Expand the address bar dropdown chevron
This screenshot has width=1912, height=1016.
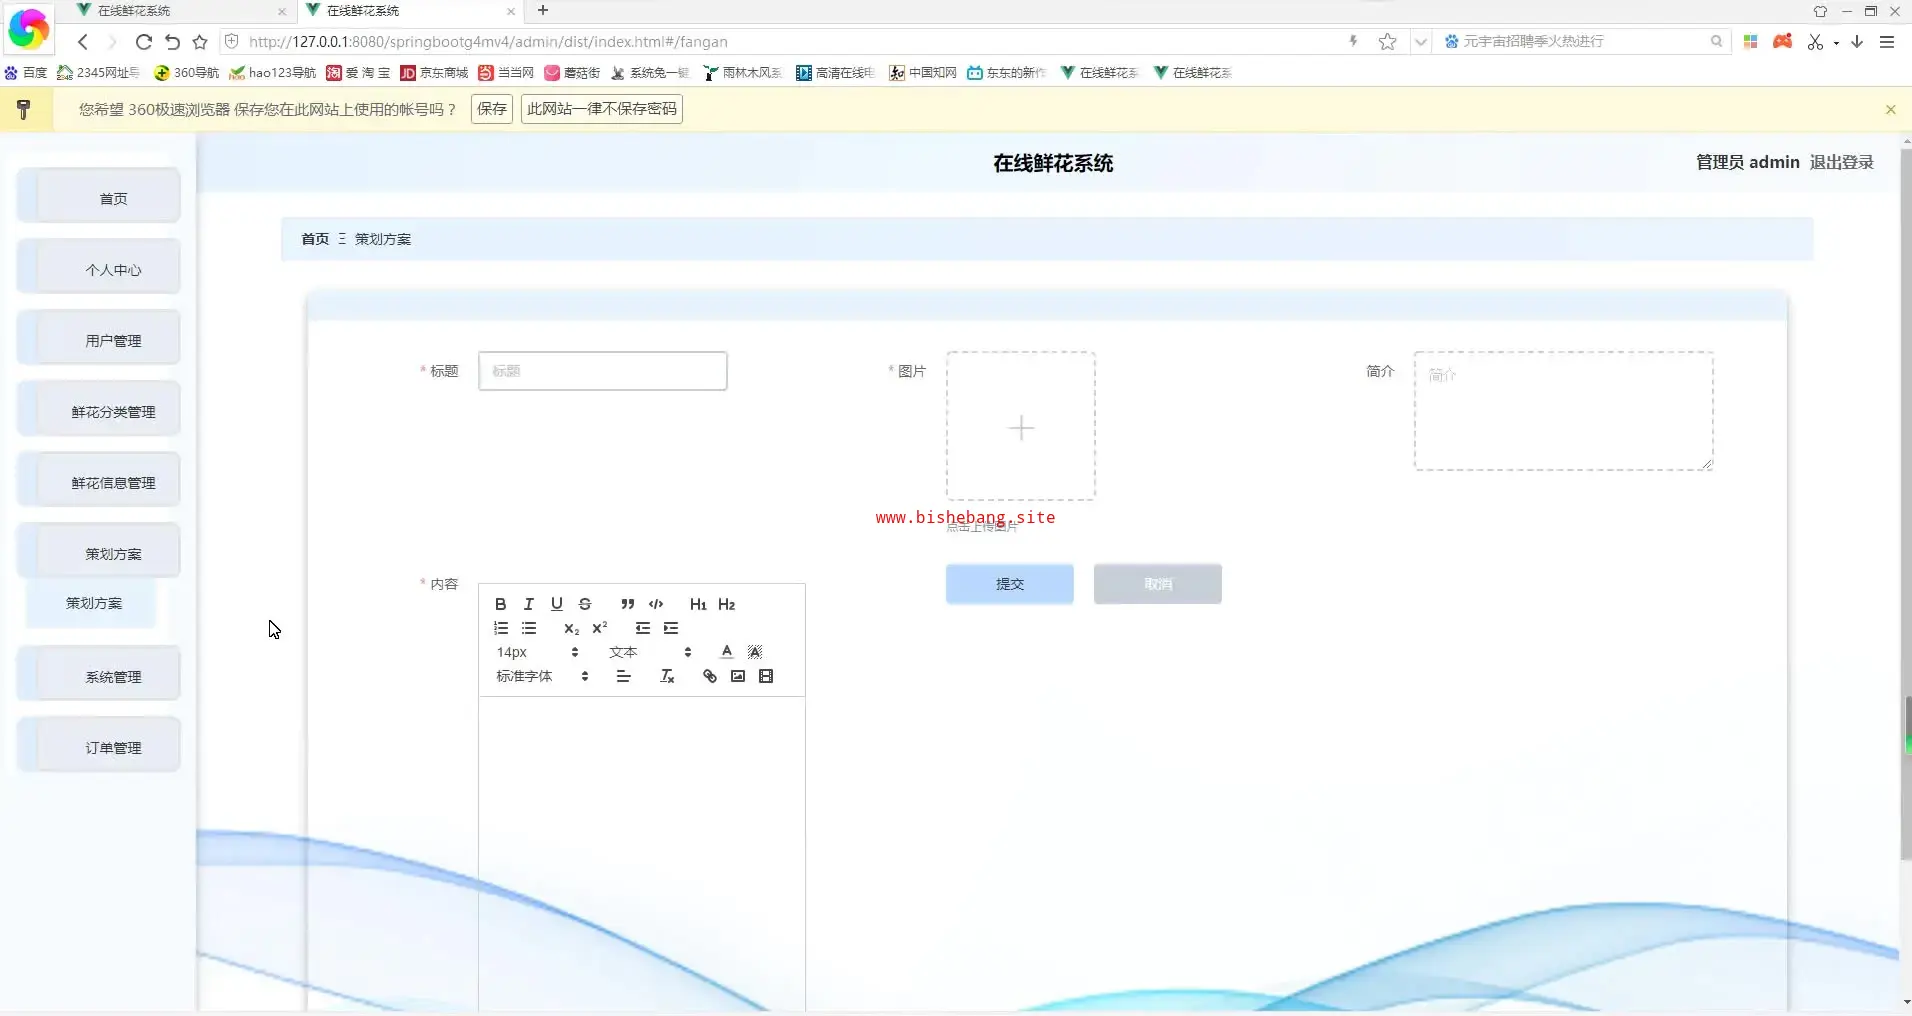tap(1420, 42)
